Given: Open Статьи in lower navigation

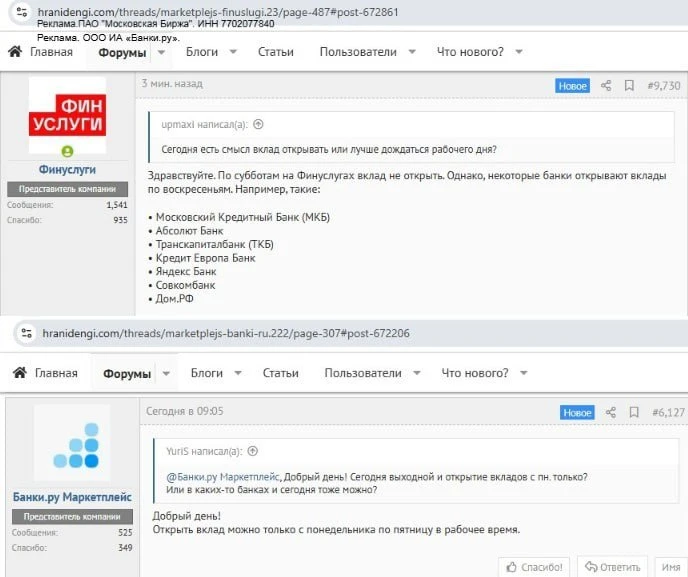Looking at the screenshot, I should [280, 373].
